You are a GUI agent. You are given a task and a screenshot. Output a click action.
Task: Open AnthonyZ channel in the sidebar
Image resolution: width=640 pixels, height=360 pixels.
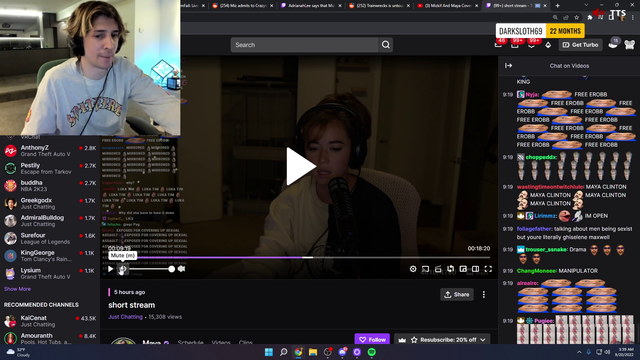pyautogui.click(x=50, y=151)
